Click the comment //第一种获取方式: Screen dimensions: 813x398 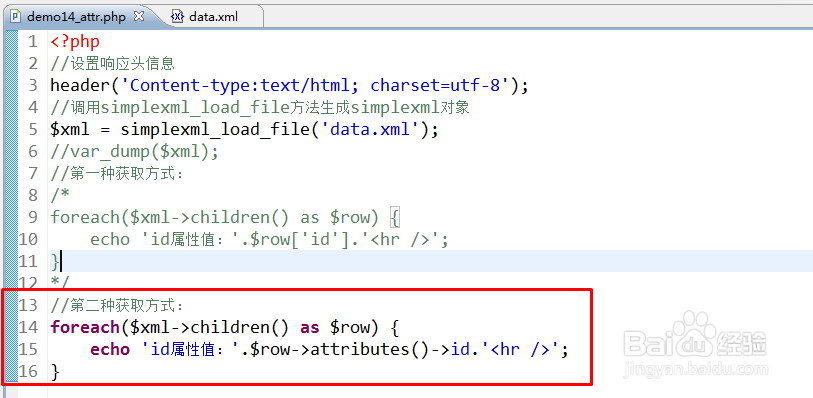117,173
